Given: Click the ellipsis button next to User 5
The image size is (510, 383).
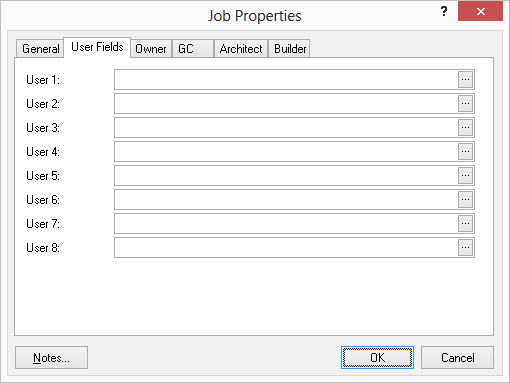Looking at the screenshot, I should coord(465,176).
